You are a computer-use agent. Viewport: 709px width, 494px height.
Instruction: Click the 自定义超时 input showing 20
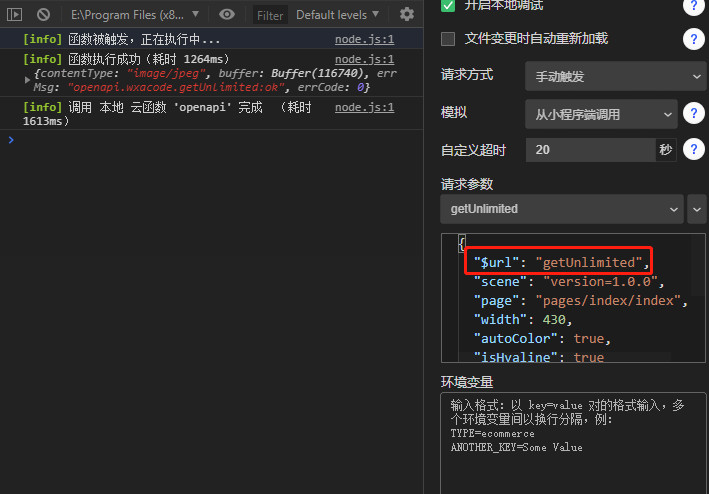591,150
